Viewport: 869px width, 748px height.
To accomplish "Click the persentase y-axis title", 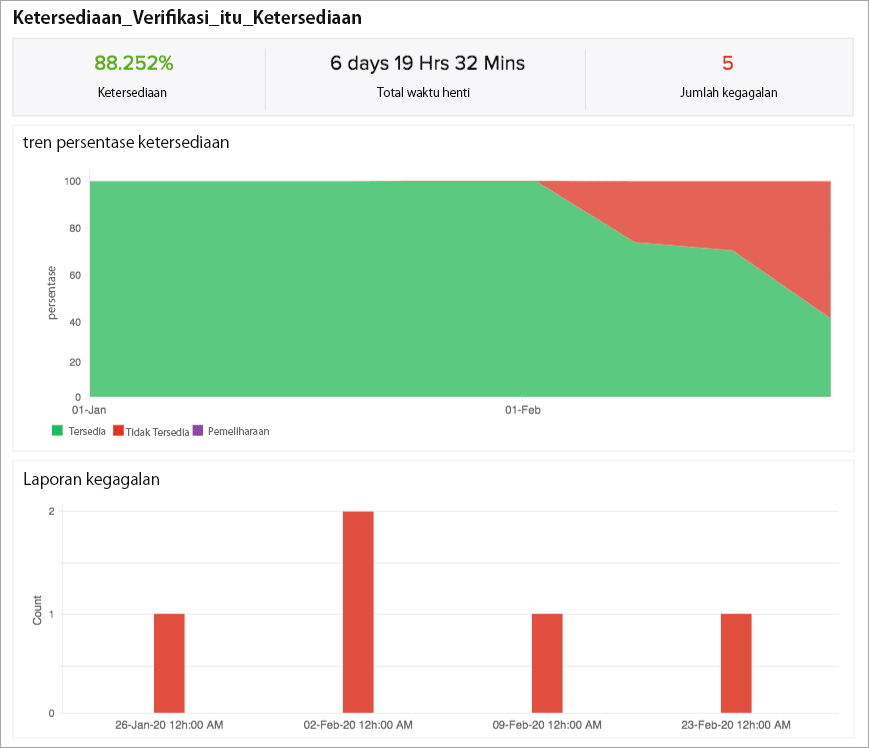I will pos(52,293).
